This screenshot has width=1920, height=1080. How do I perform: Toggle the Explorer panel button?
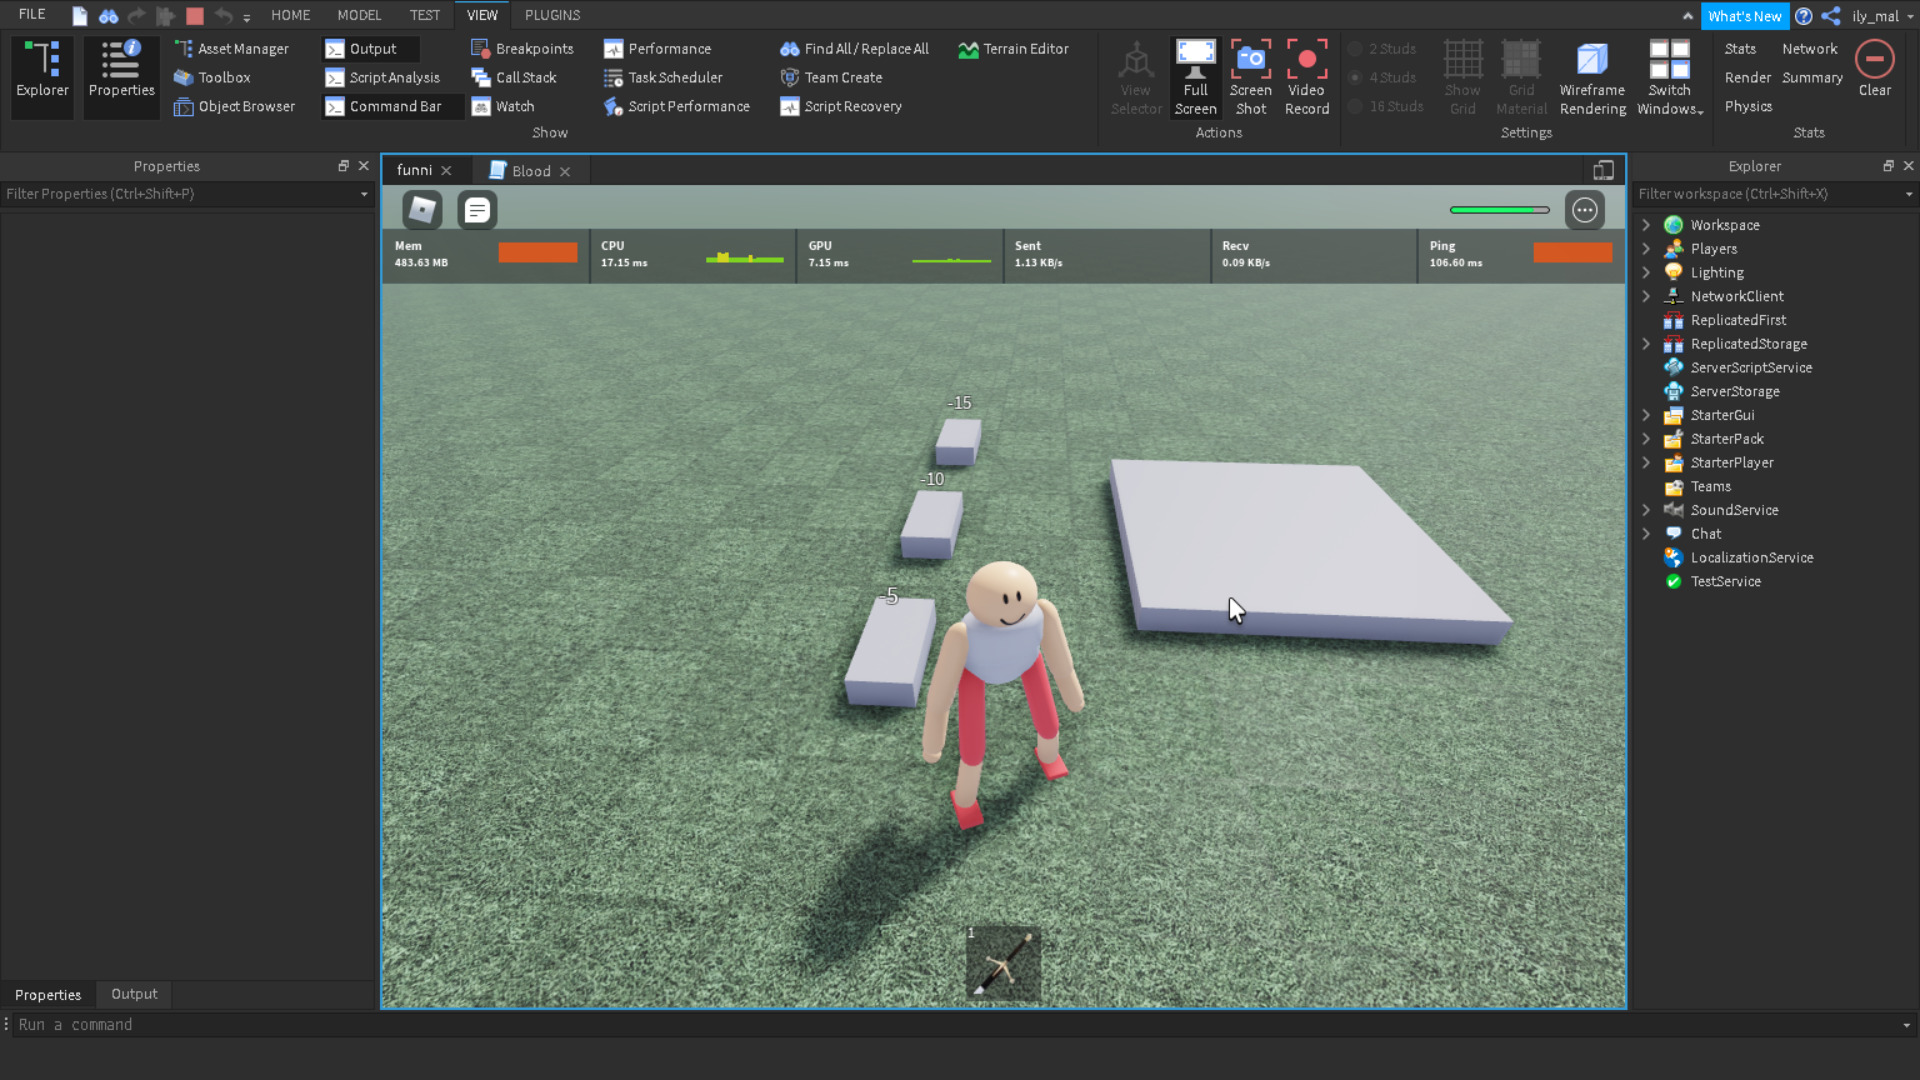pyautogui.click(x=42, y=71)
